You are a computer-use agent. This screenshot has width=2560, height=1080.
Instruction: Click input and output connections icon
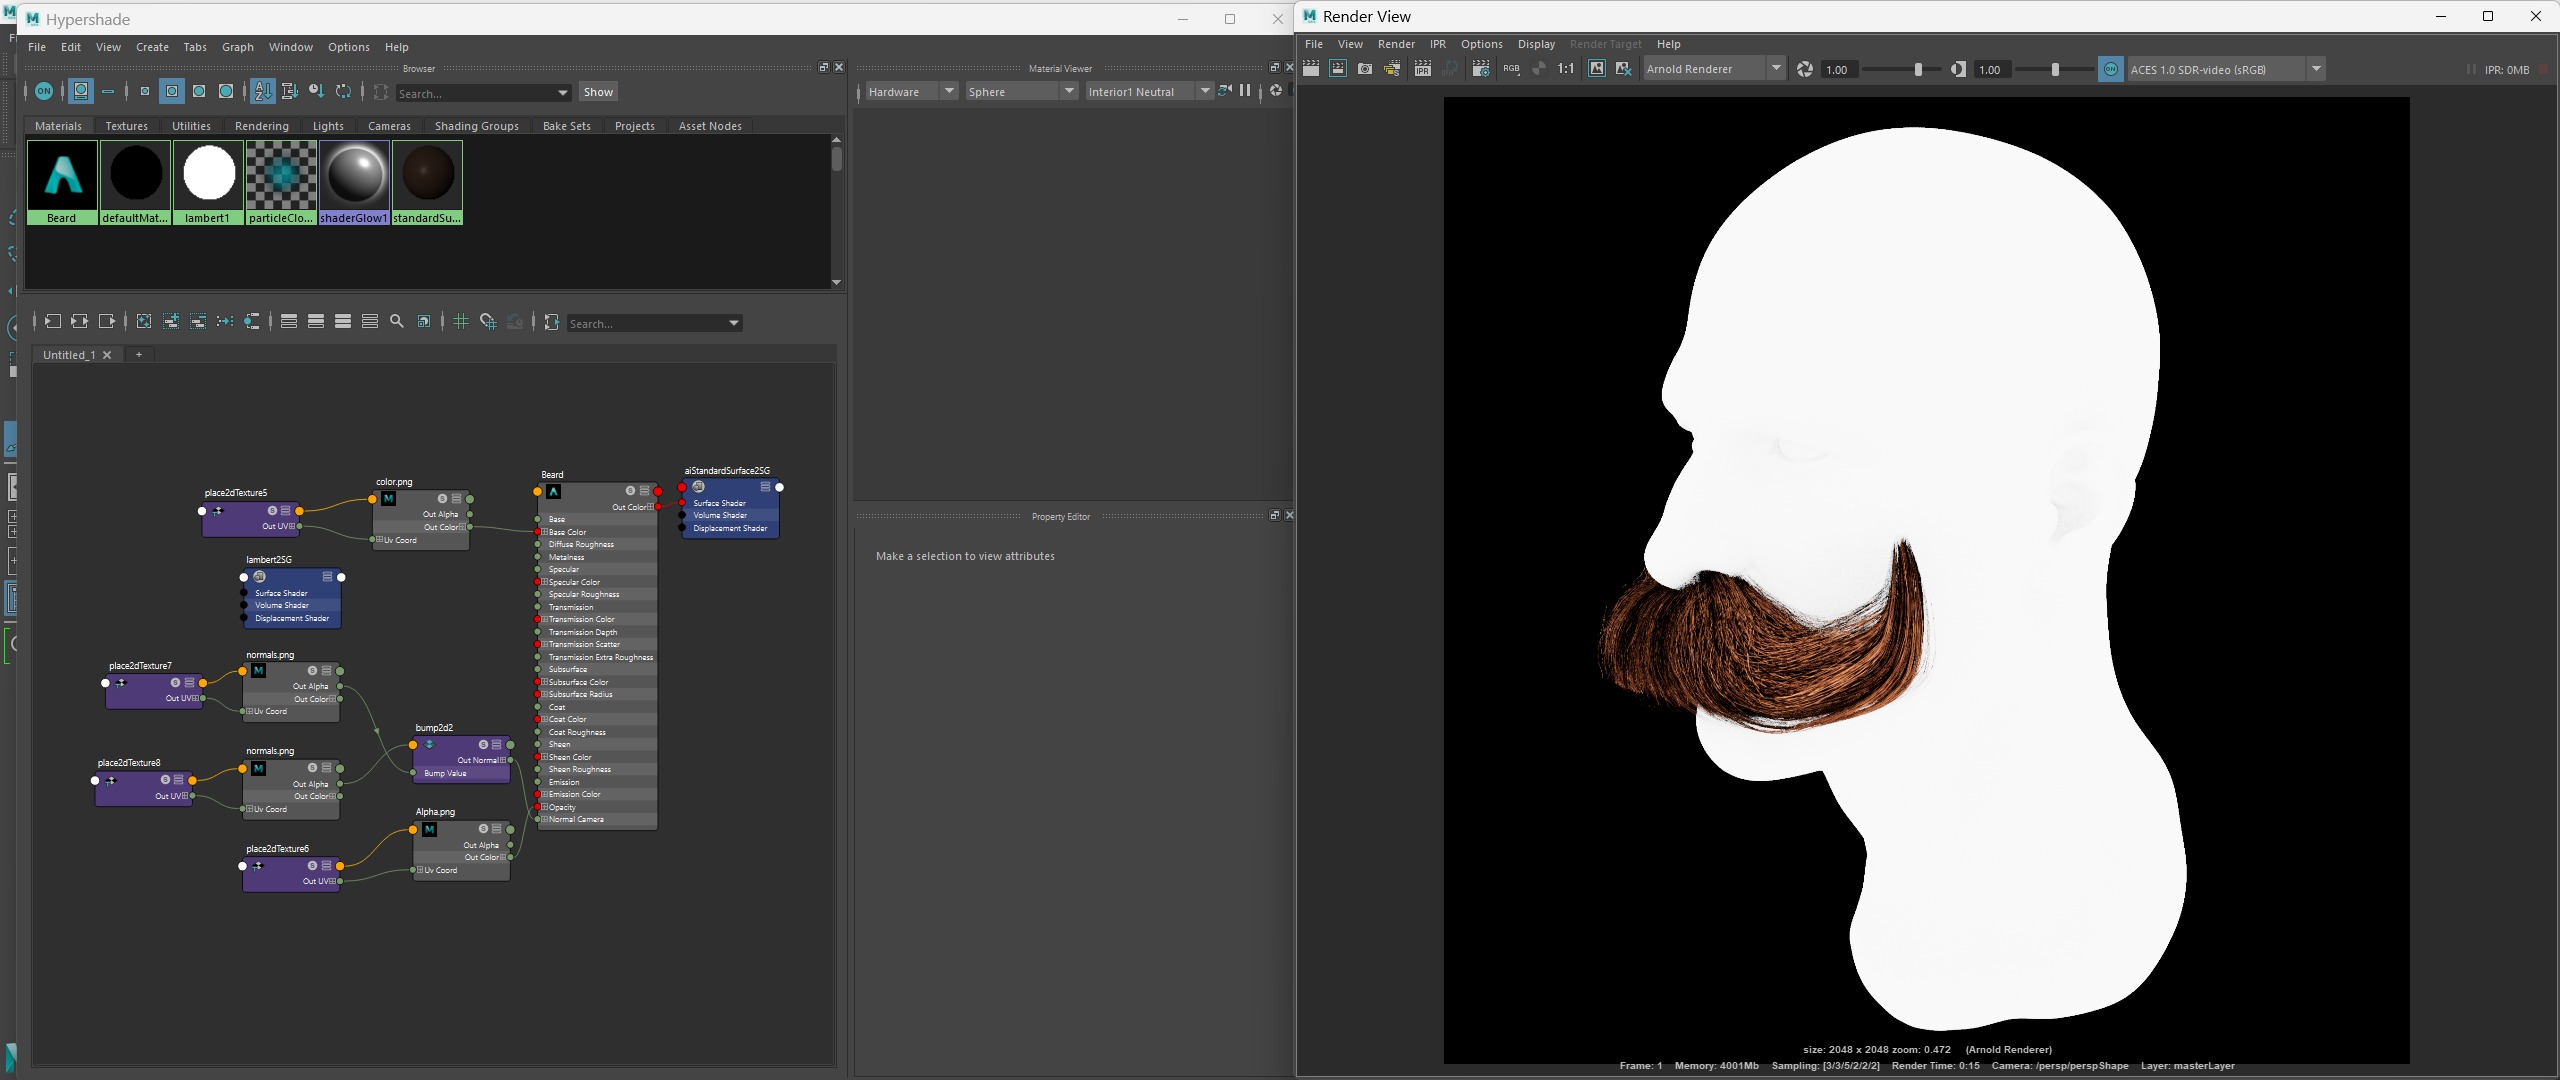point(80,321)
